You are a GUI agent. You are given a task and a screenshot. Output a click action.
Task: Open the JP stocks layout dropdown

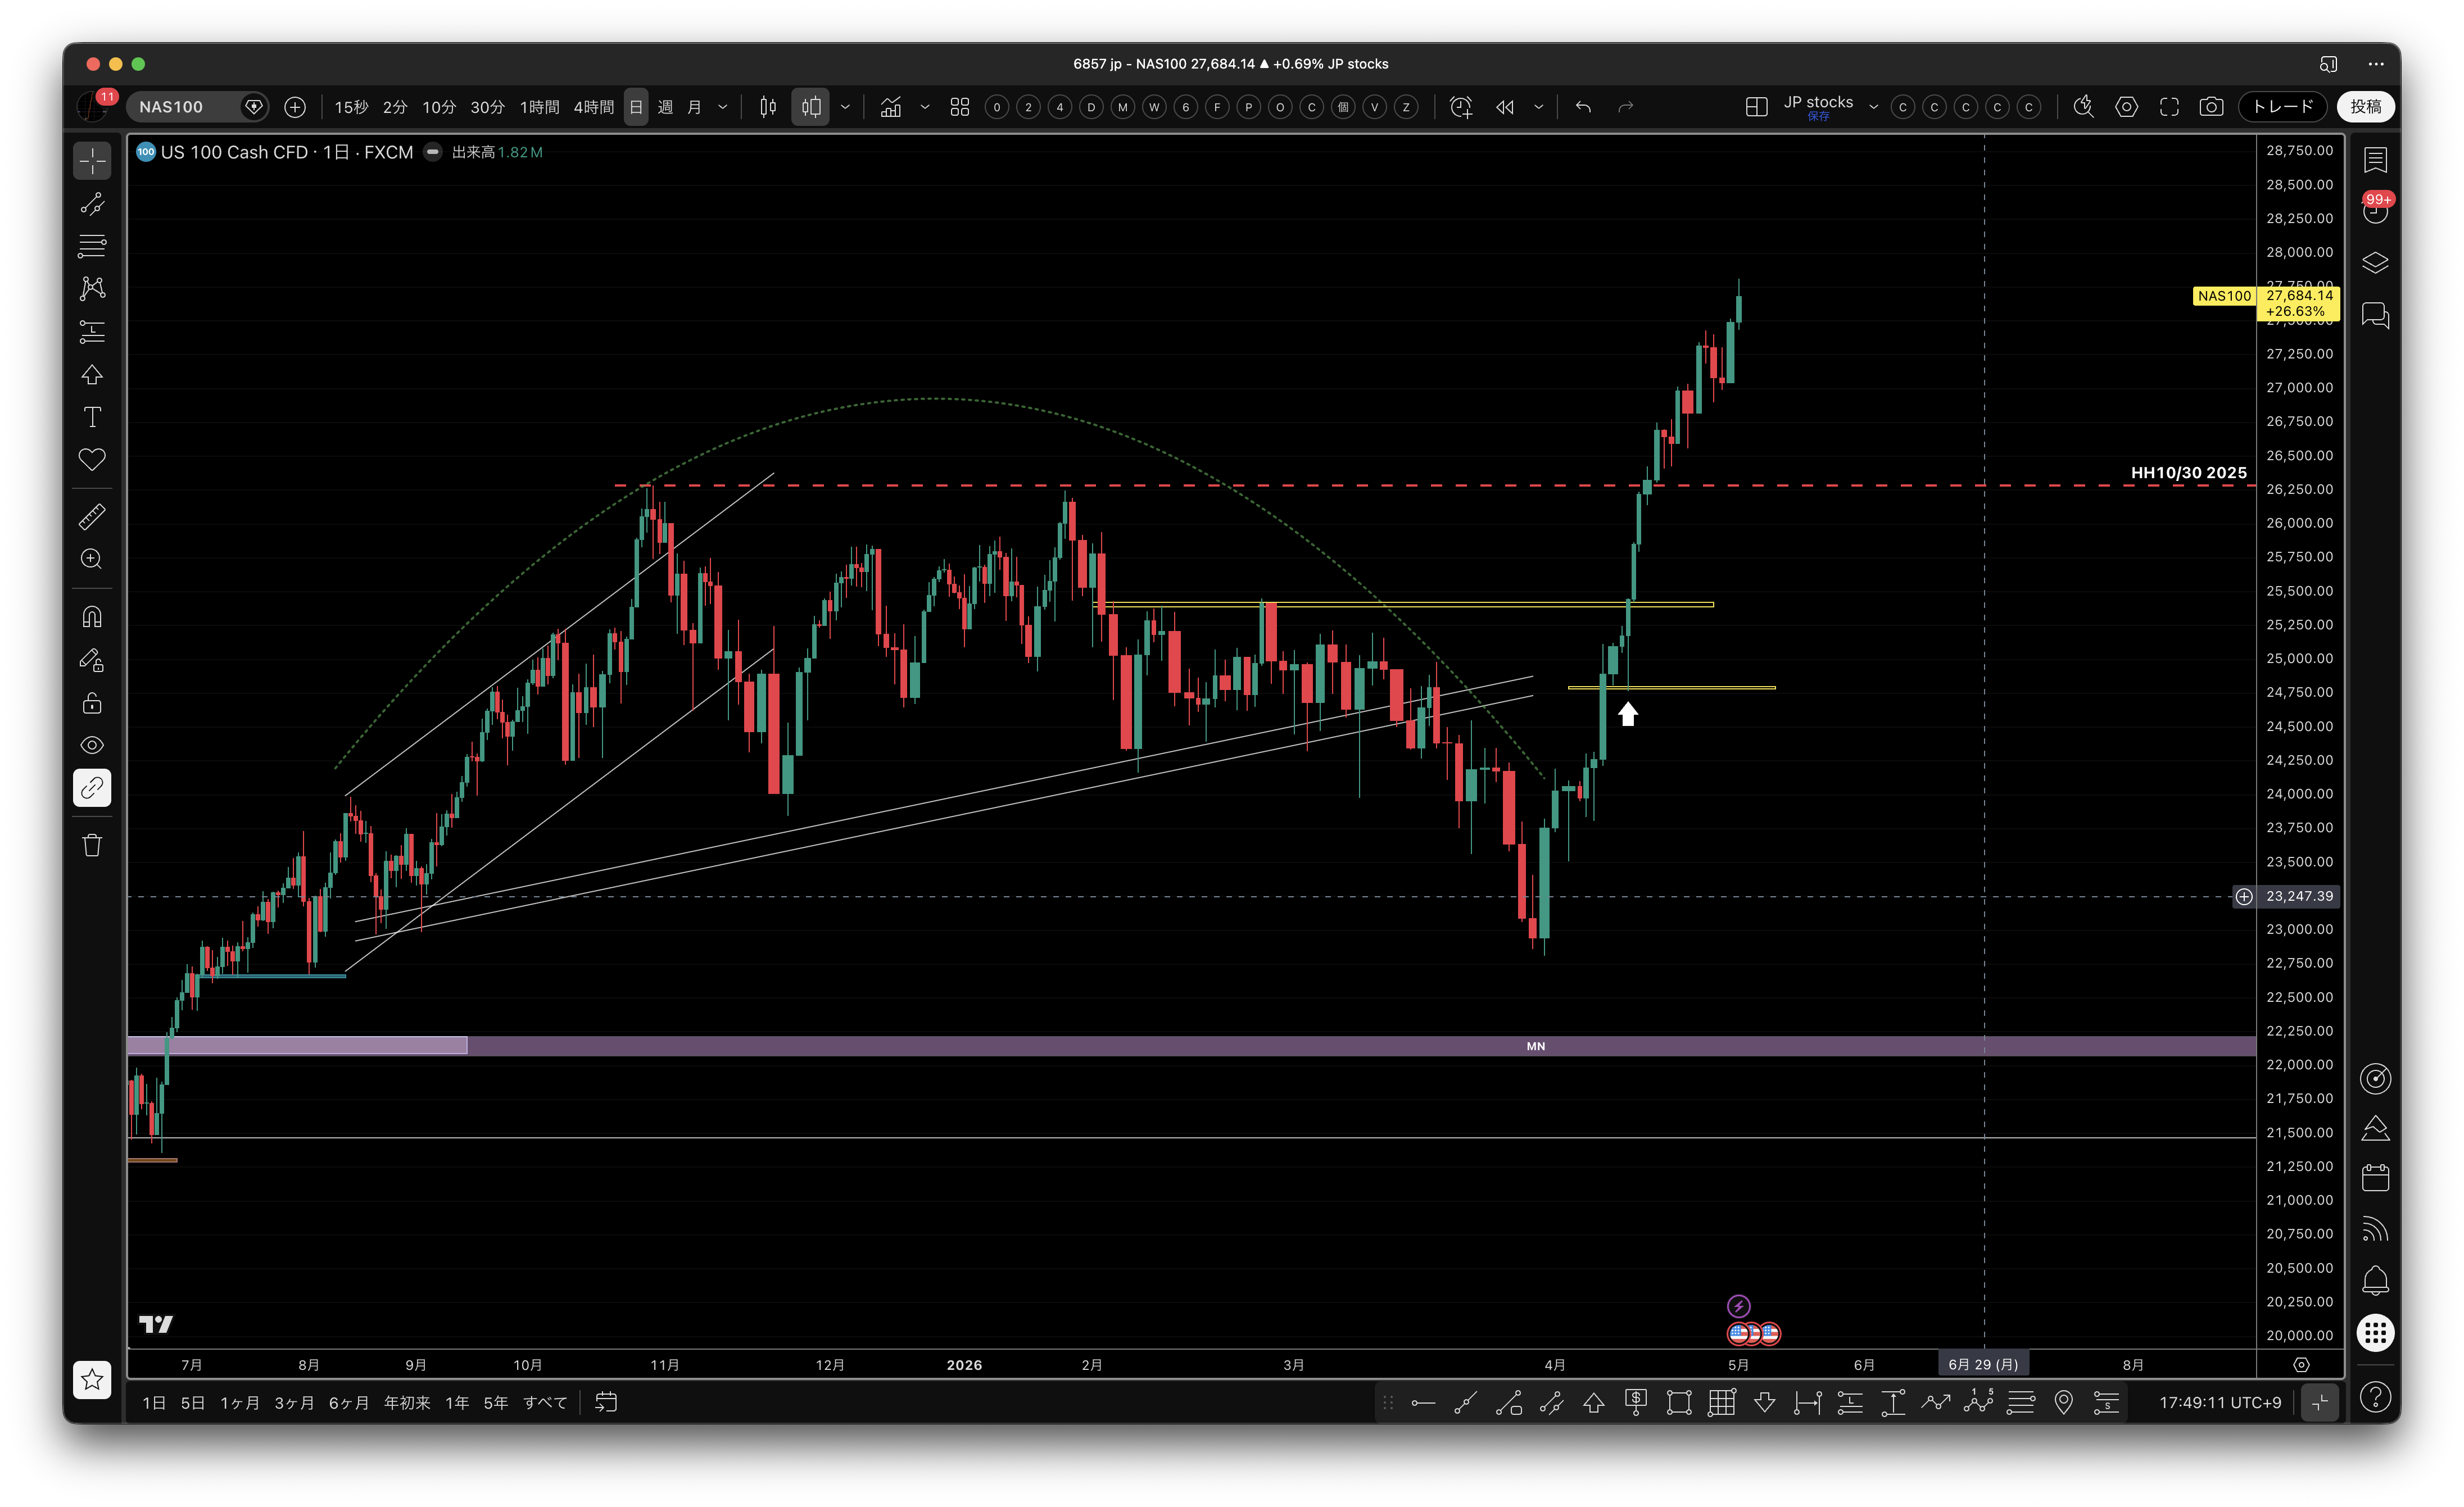[x=1829, y=107]
